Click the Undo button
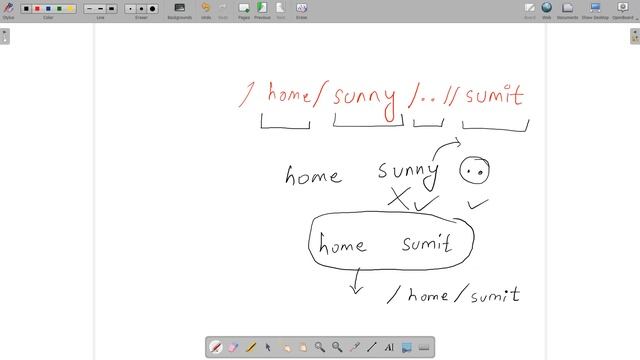640x360 pixels. tap(206, 11)
